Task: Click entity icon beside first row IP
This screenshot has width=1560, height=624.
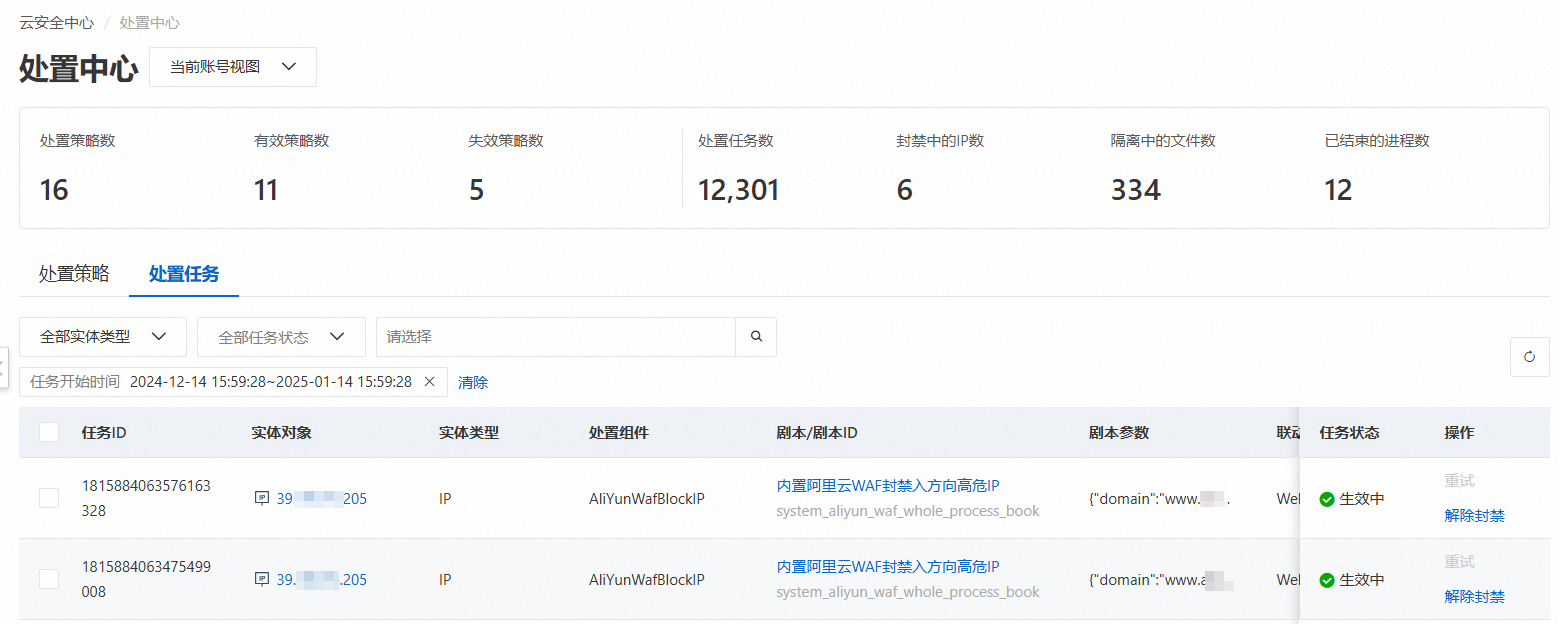Action: click(x=262, y=498)
